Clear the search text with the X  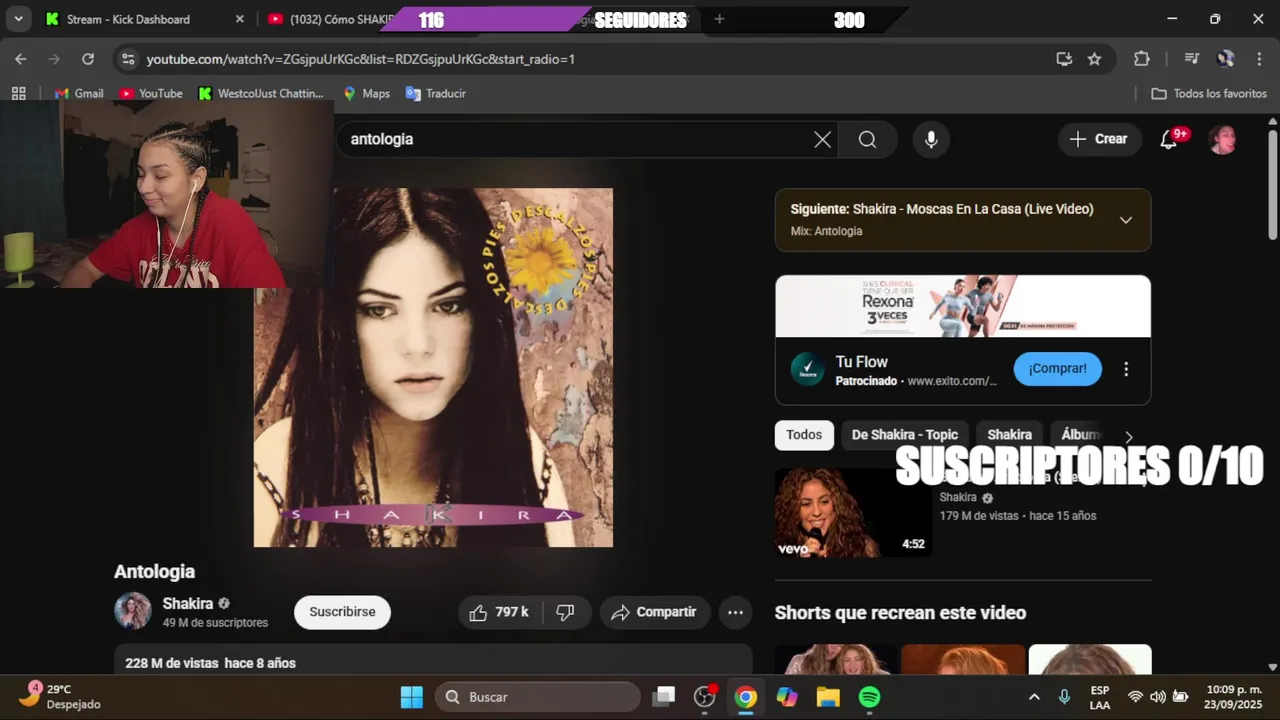(822, 140)
